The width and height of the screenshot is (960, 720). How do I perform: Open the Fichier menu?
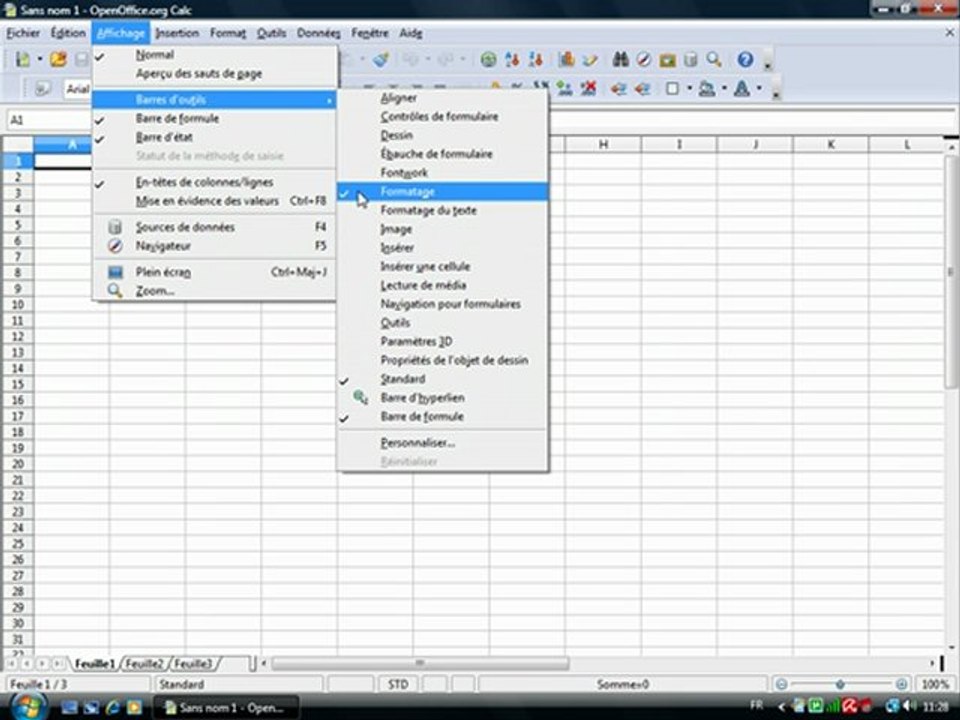(23, 33)
